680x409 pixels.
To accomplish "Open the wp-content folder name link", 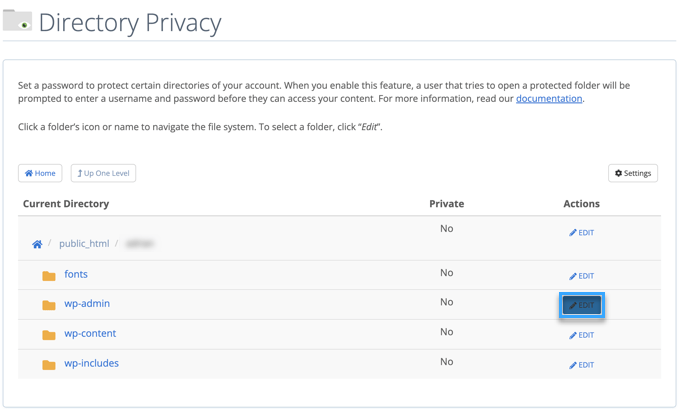I will click(90, 334).
